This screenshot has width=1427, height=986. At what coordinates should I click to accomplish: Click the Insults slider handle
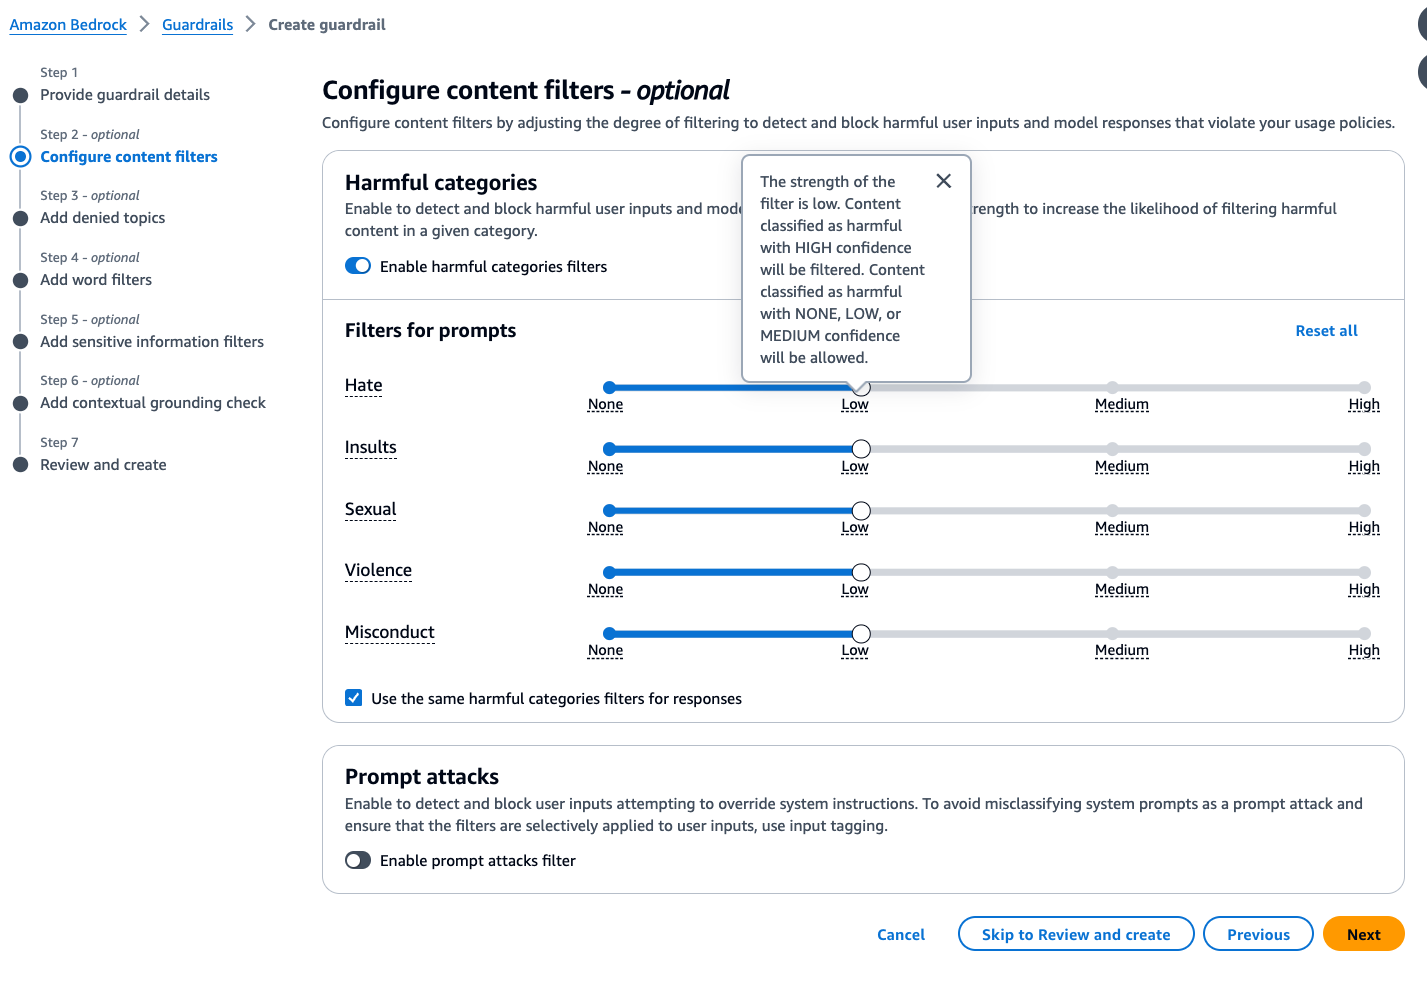click(861, 449)
